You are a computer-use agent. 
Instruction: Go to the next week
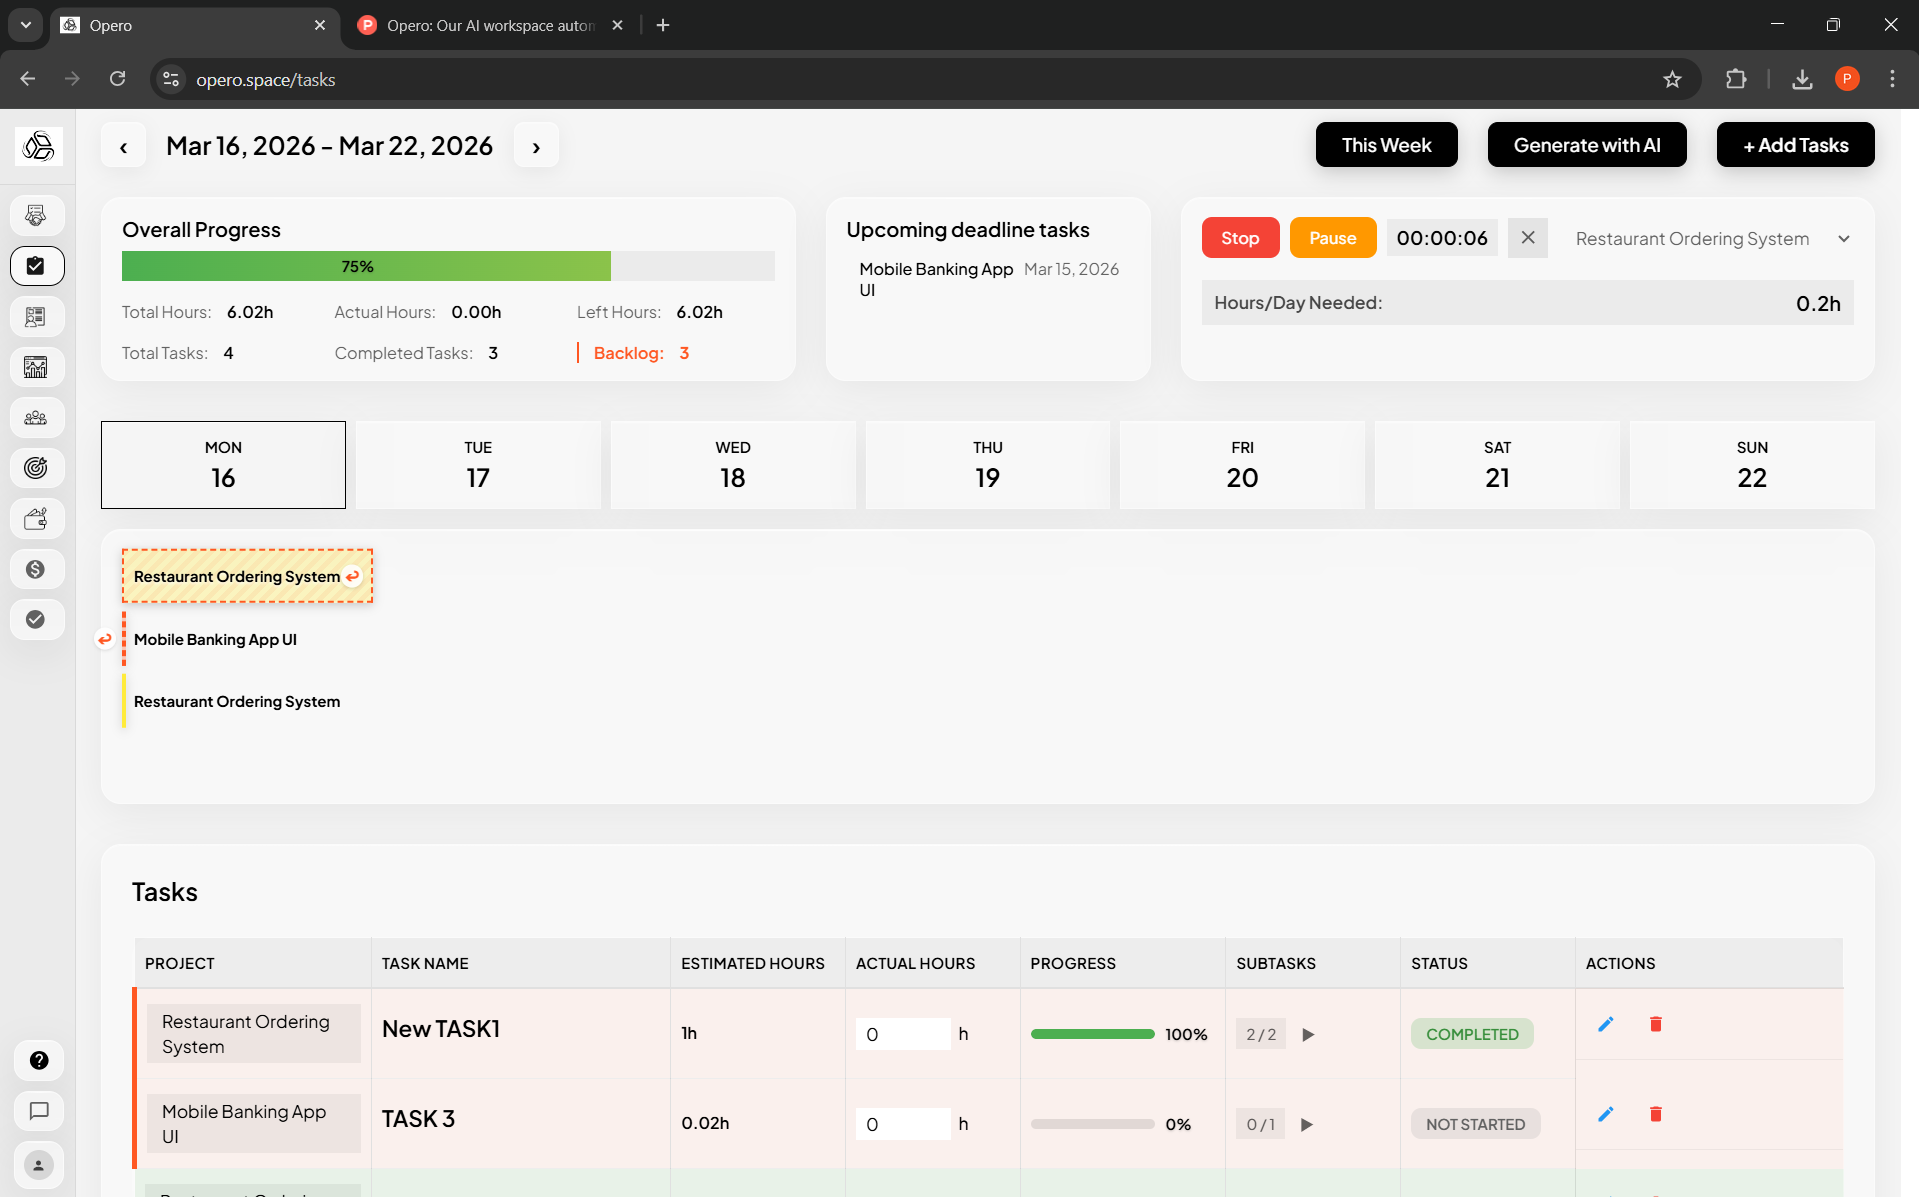pos(536,146)
